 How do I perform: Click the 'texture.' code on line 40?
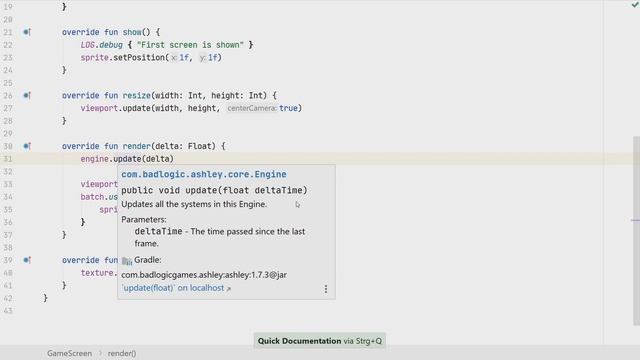(x=98, y=273)
